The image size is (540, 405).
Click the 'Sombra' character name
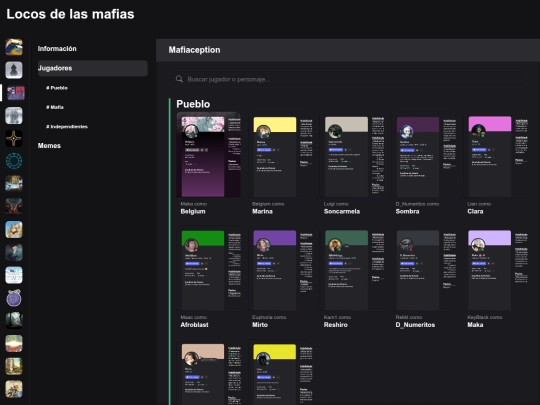(407, 211)
